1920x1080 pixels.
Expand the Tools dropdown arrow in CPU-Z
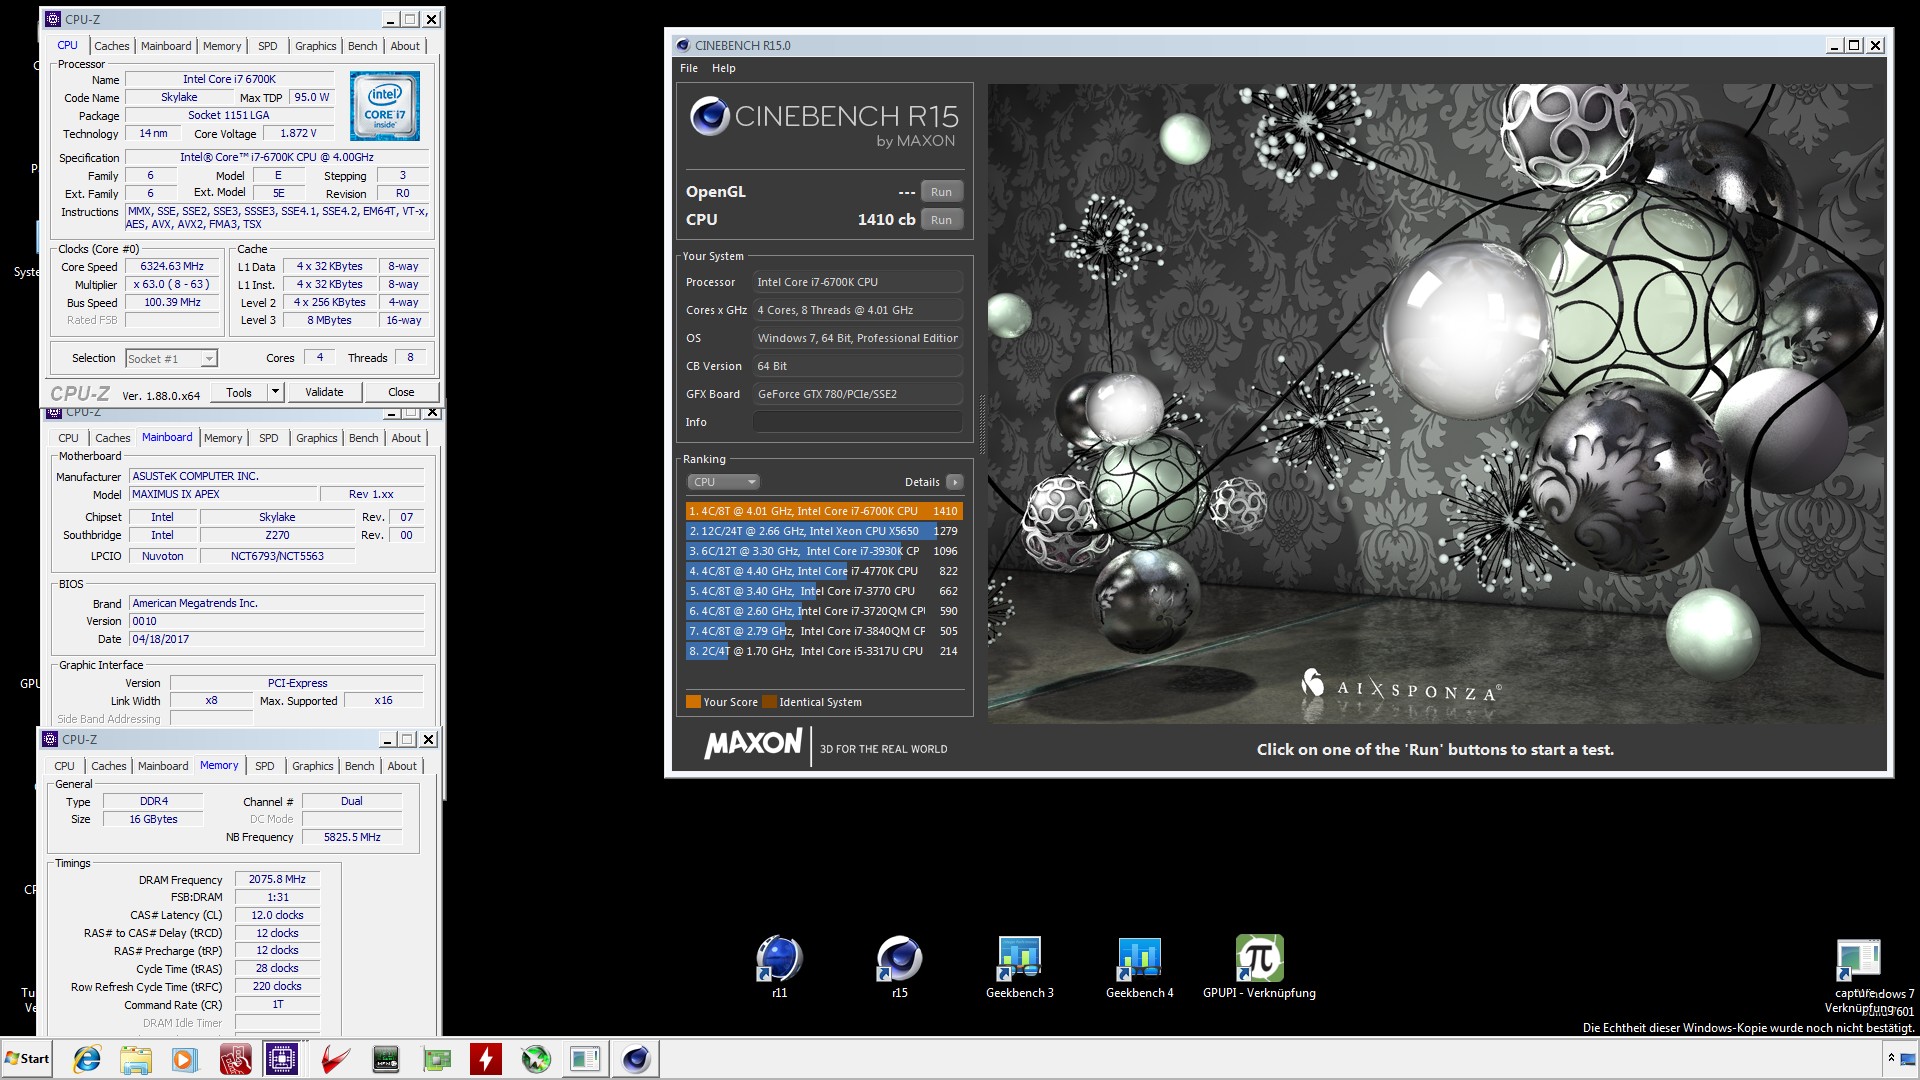point(275,392)
